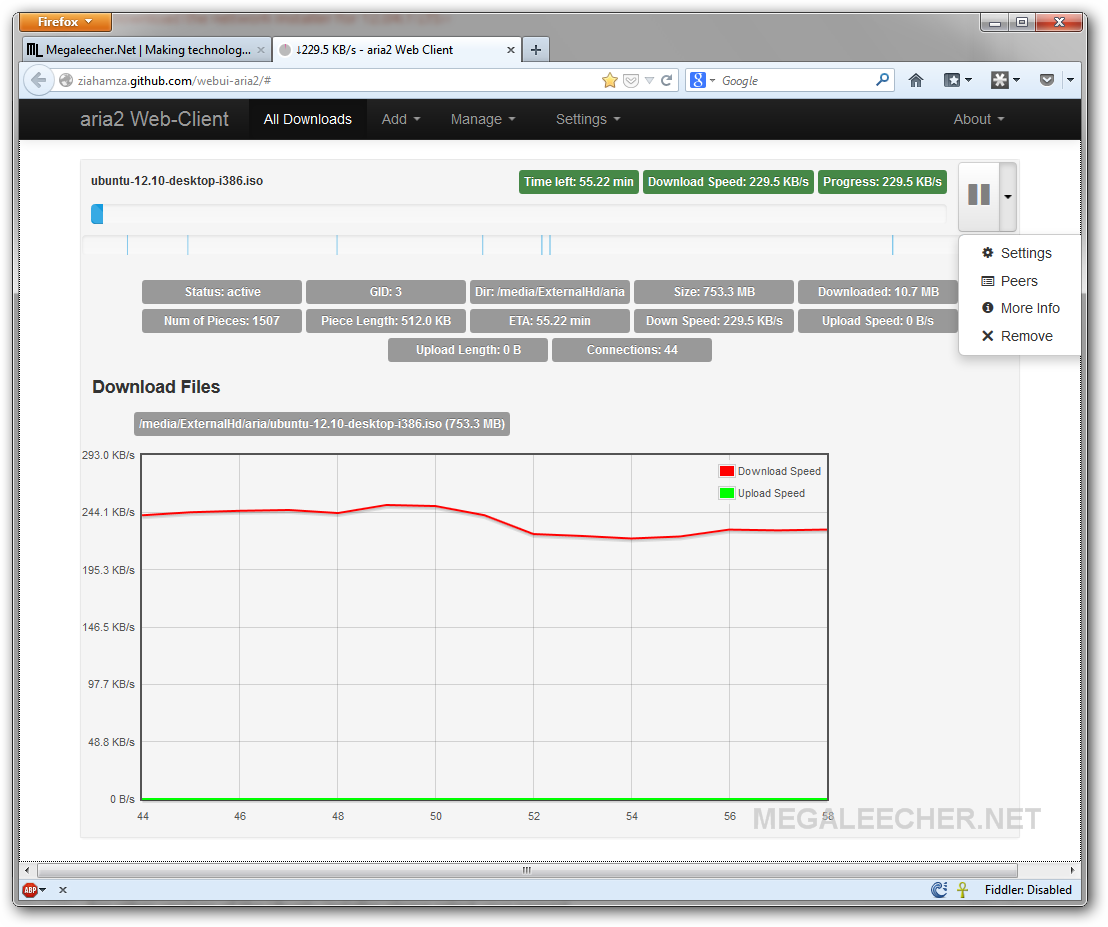The height and width of the screenshot is (927, 1108).
Task: Click the gear icon next to Settings
Action: pyautogui.click(x=988, y=253)
